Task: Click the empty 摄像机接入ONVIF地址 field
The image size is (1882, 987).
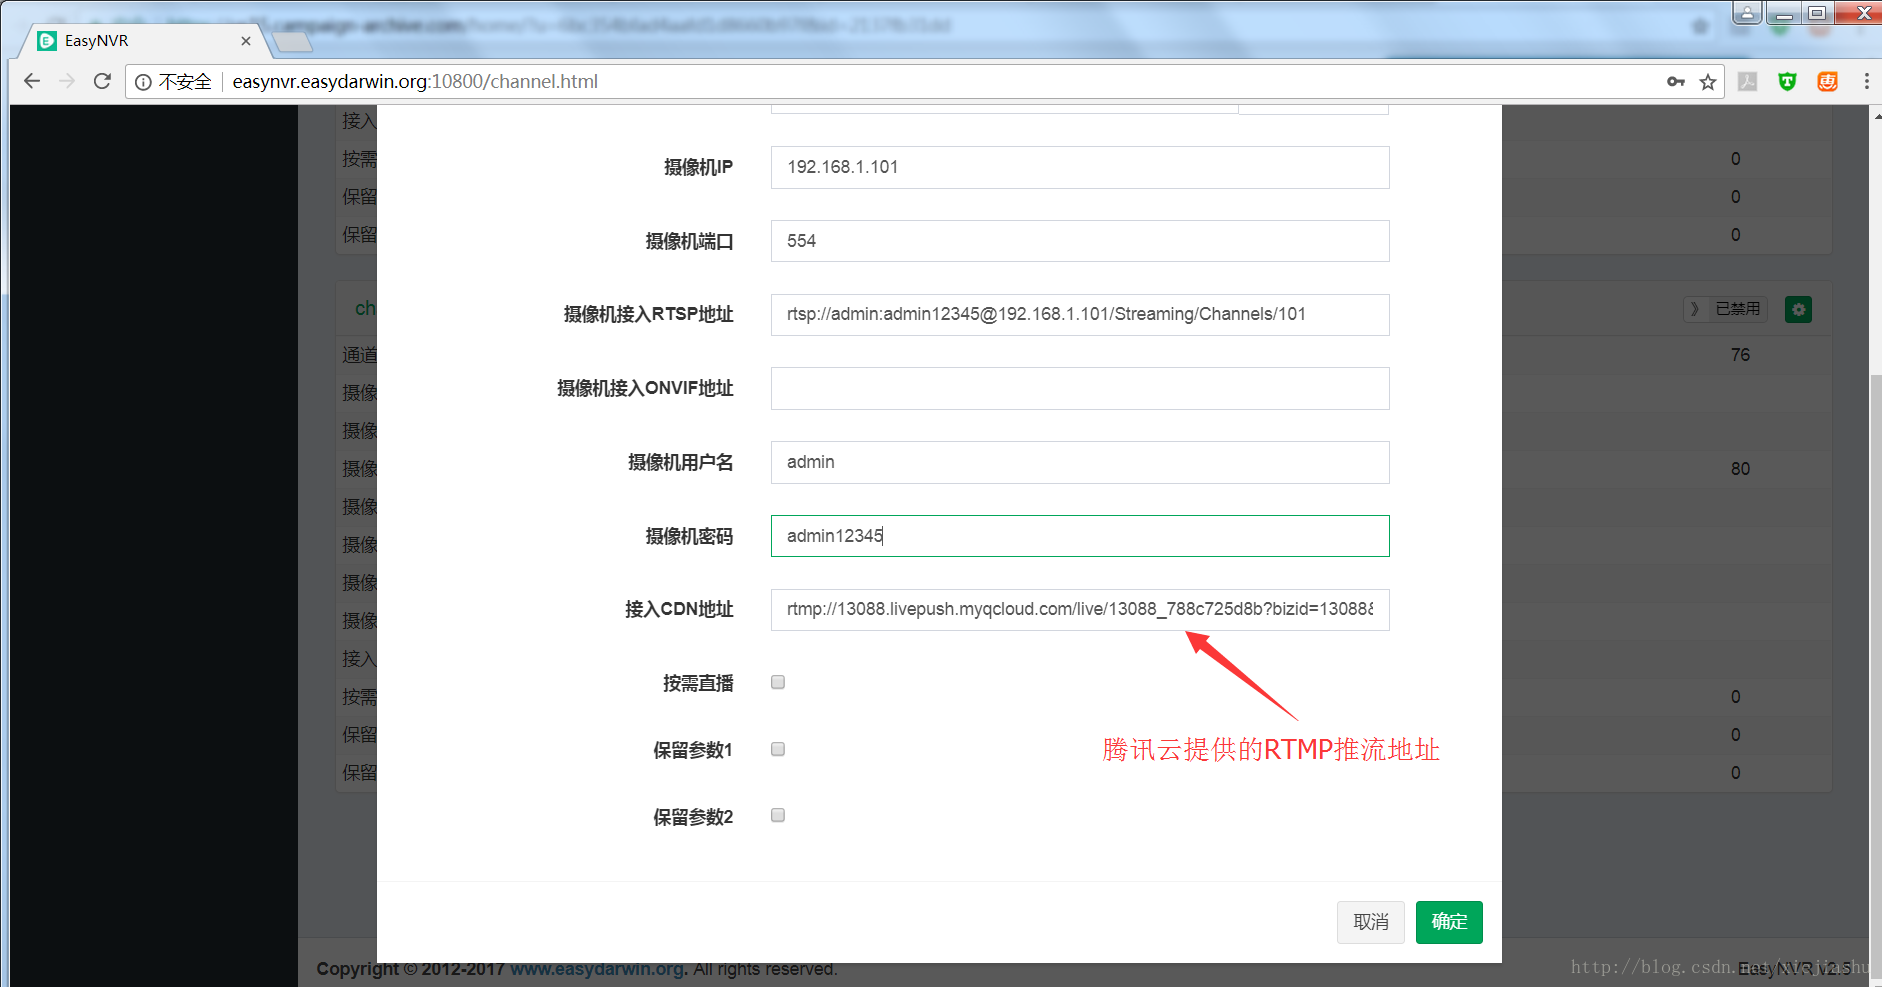Action: (1080, 388)
